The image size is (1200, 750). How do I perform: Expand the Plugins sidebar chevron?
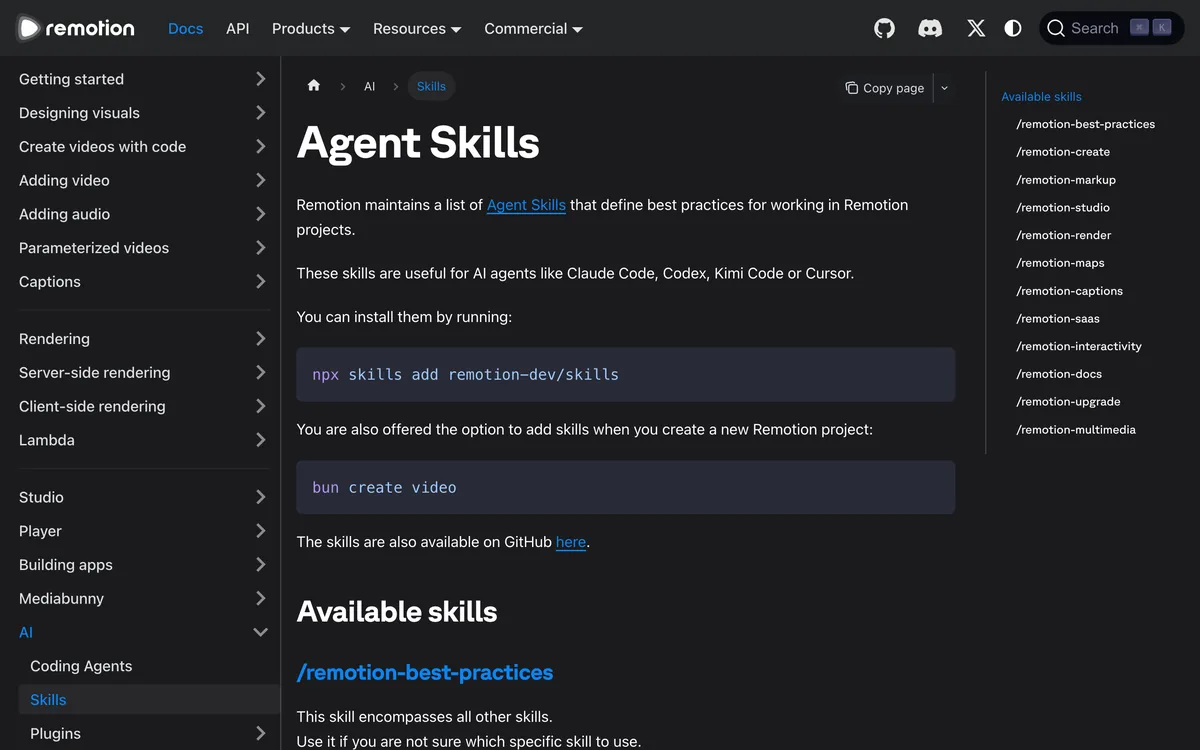(260, 733)
